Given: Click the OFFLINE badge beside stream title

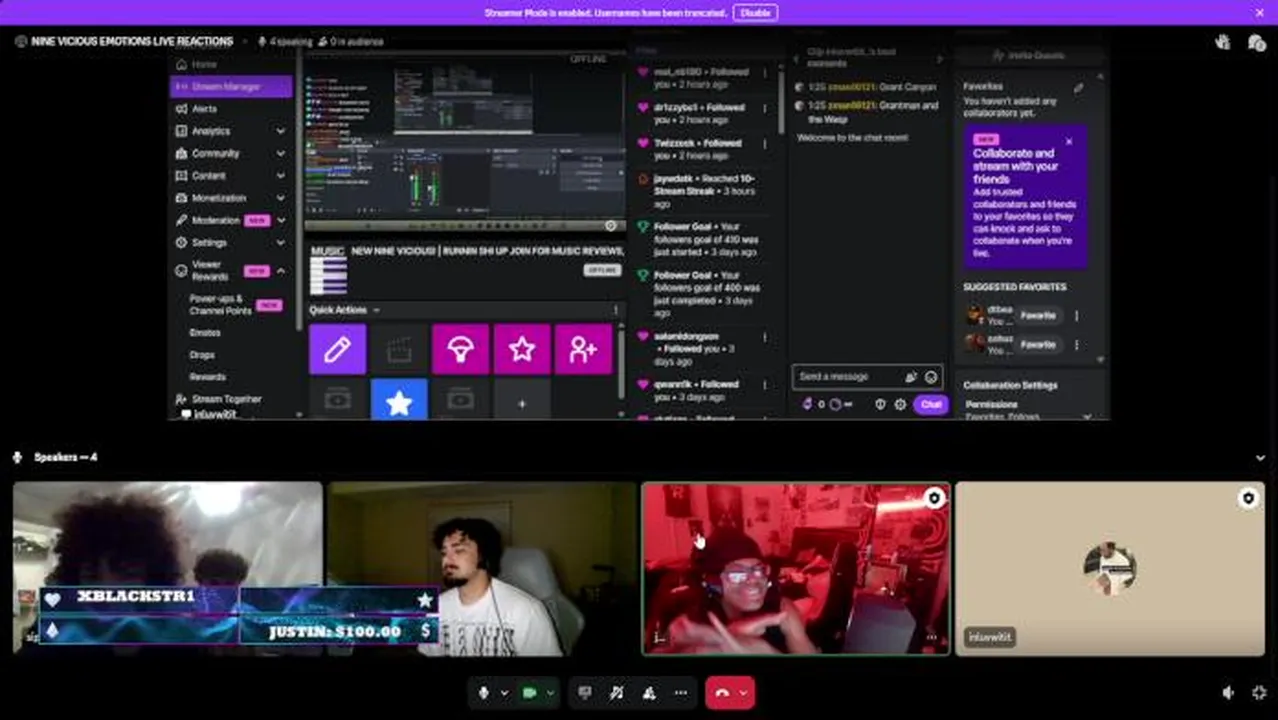Looking at the screenshot, I should [603, 271].
